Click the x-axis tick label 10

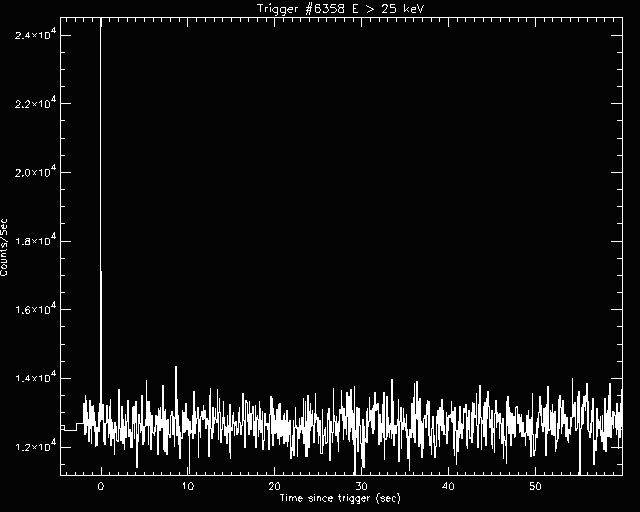tap(188, 486)
